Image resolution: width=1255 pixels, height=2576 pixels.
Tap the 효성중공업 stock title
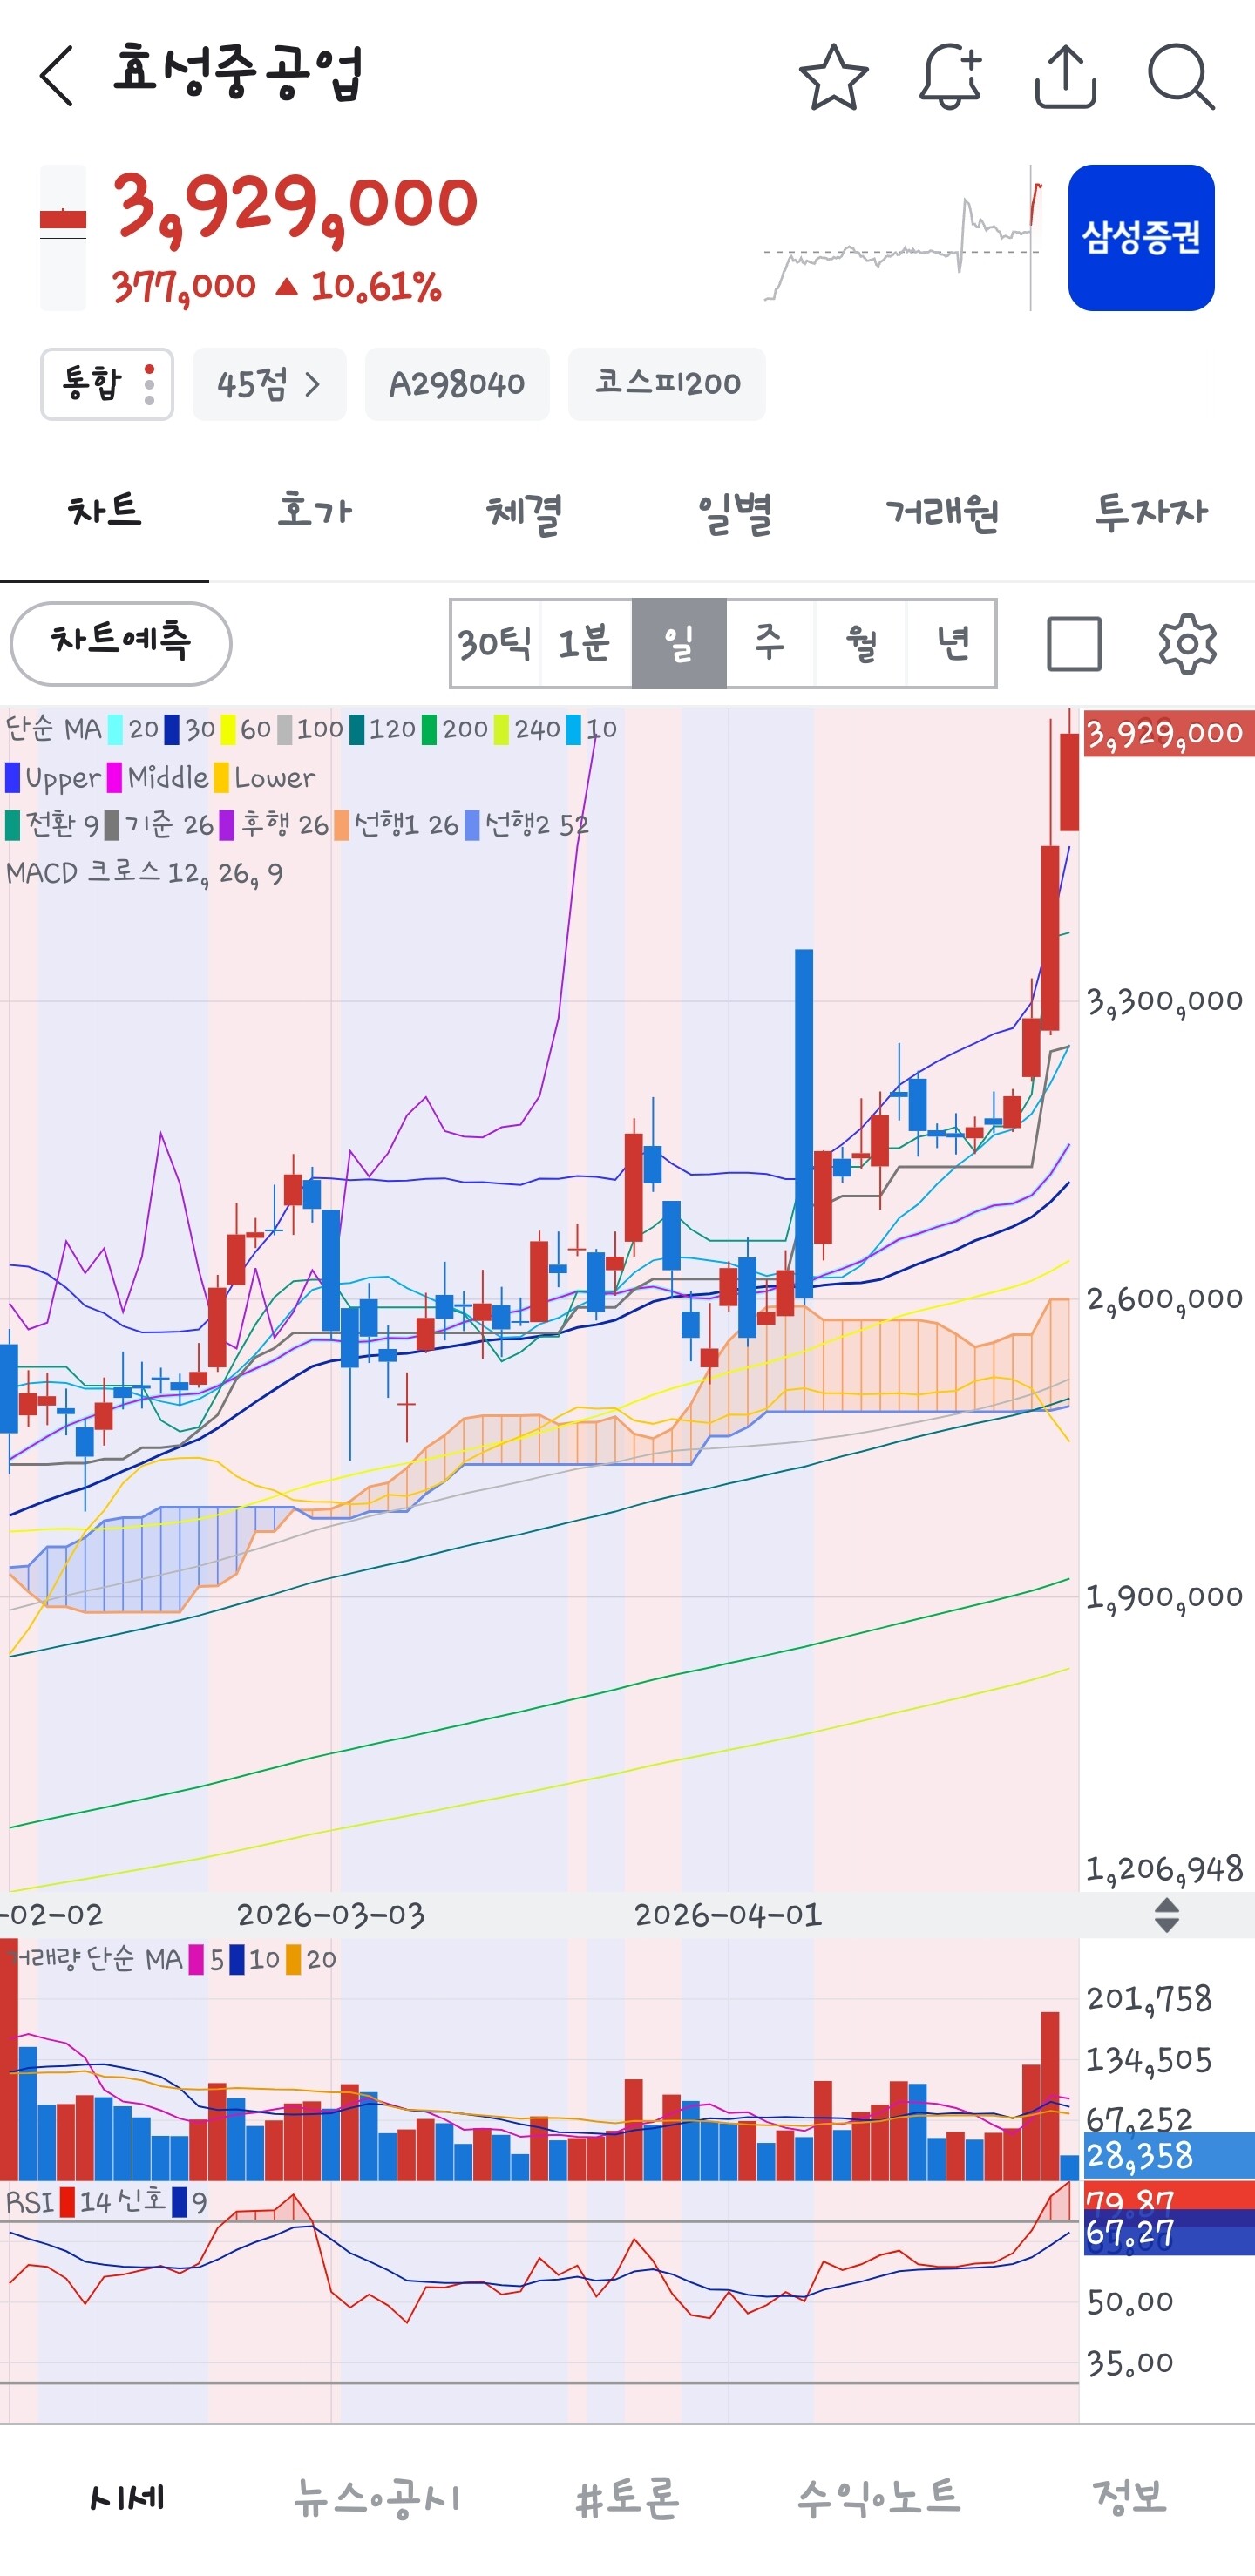click(237, 72)
